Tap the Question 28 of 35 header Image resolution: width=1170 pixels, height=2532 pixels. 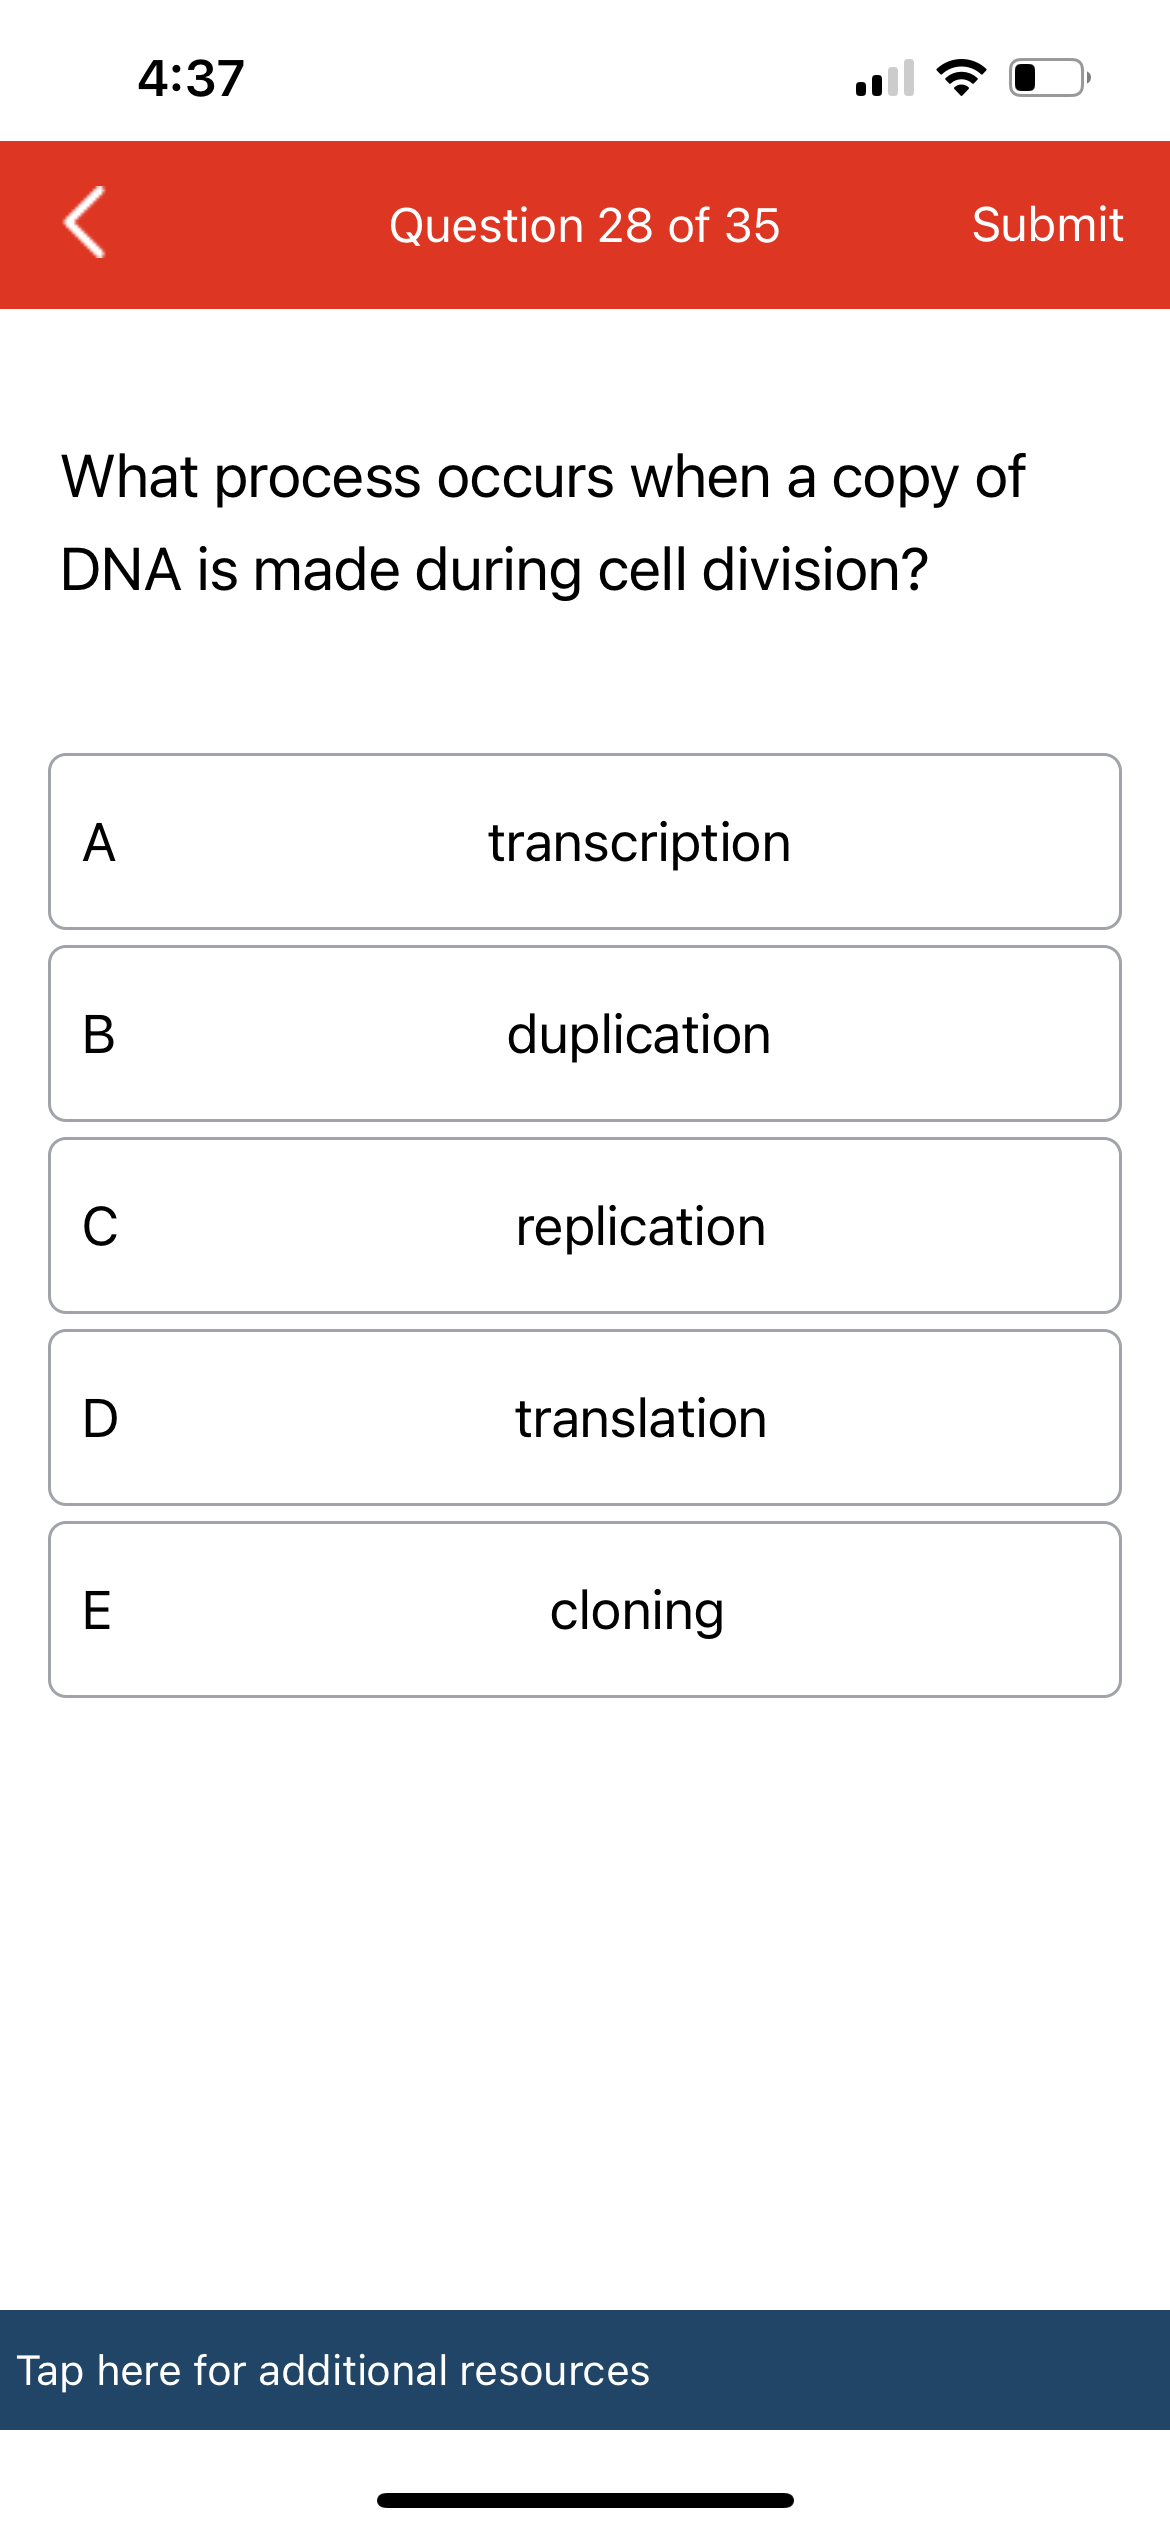pos(585,224)
